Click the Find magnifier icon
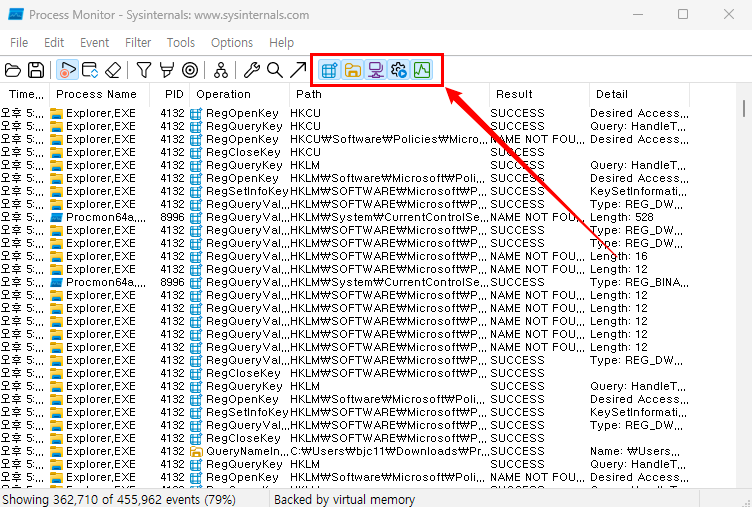752x507 pixels. point(274,70)
